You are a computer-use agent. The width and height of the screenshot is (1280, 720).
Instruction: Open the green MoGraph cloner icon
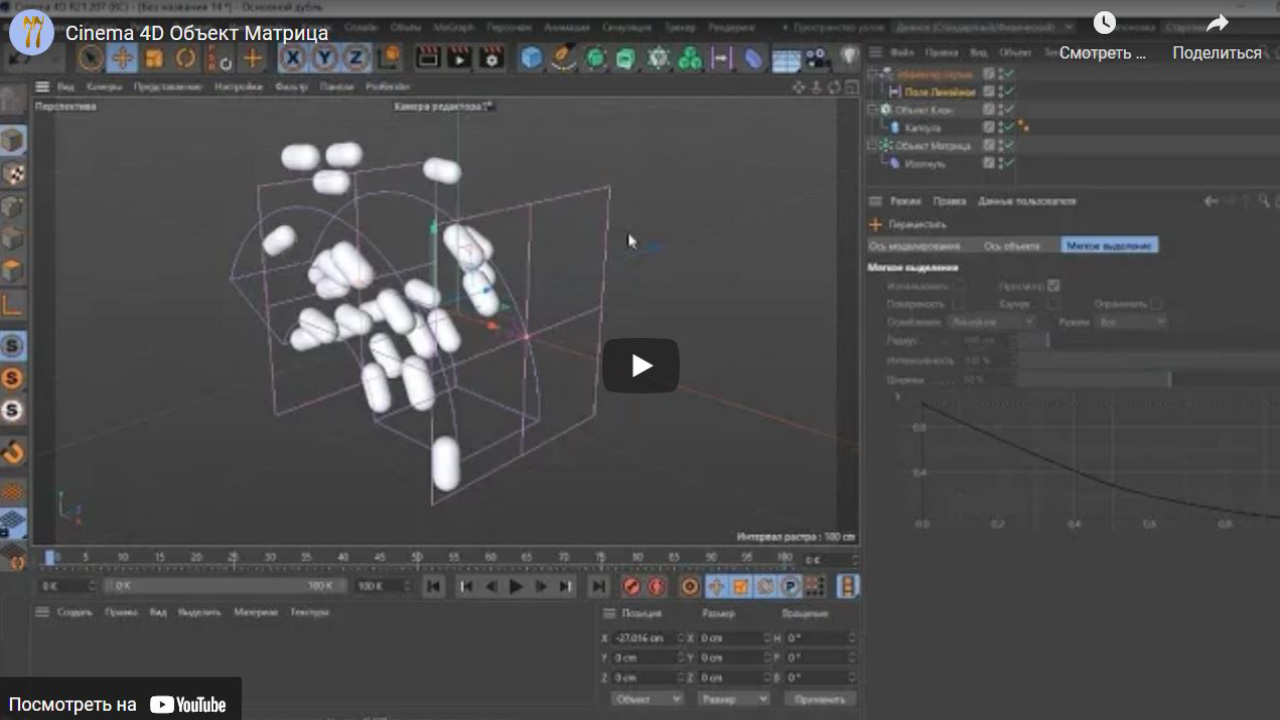[x=690, y=58]
